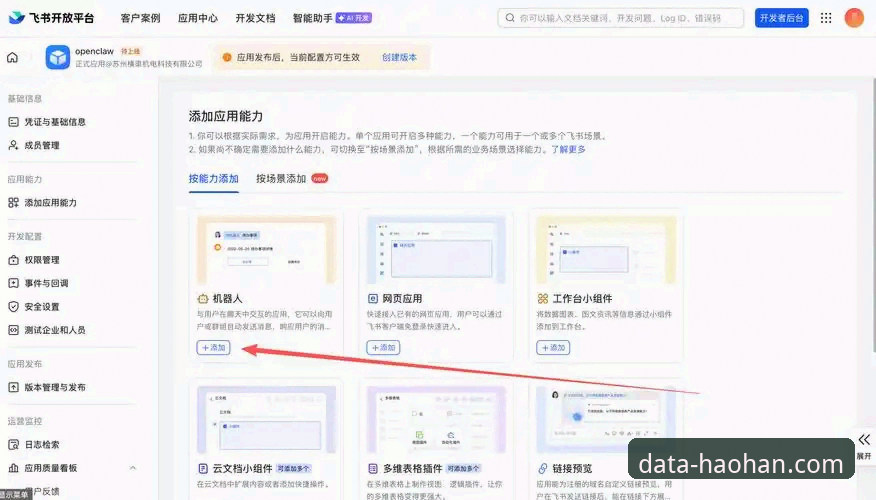The height and width of the screenshot is (500, 876).
Task: Click the 版本管理与发布 upload icon
Action: tap(13, 387)
